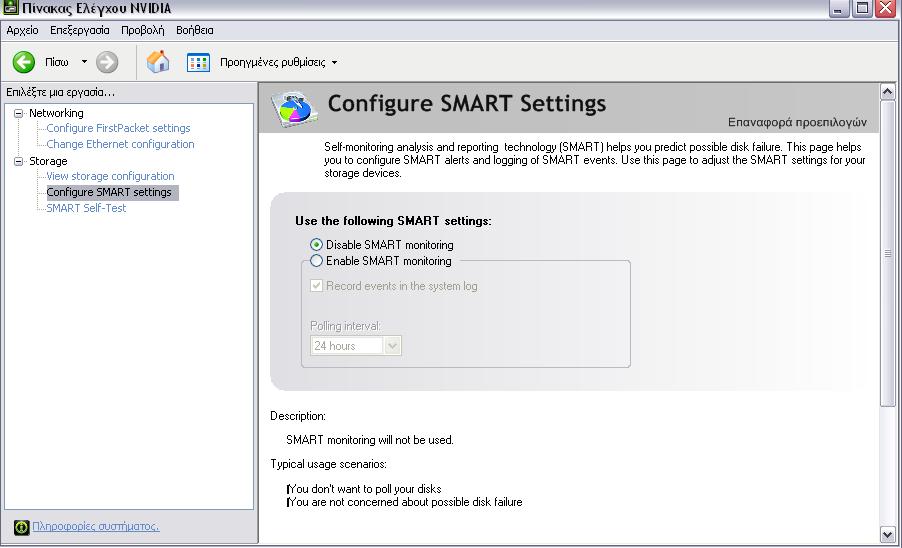
Task: Click the green Back arrow icon
Action: (x=24, y=62)
